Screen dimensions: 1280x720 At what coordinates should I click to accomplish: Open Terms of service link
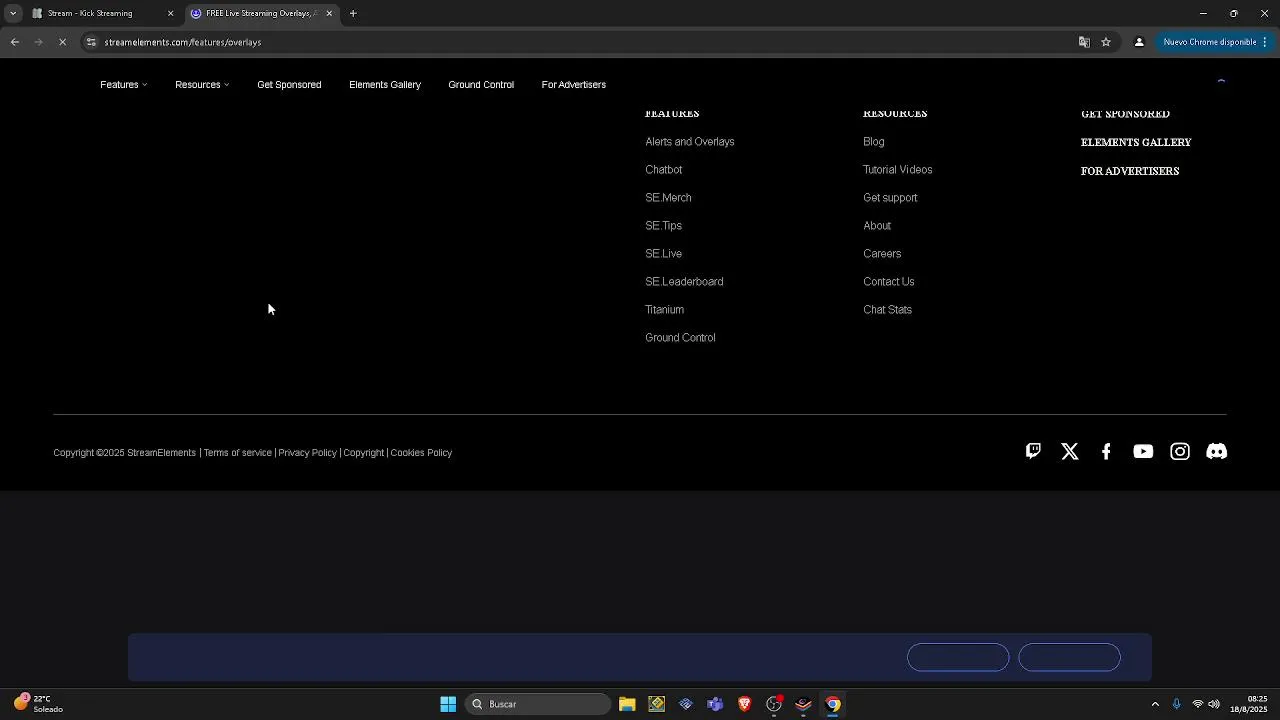point(237,453)
